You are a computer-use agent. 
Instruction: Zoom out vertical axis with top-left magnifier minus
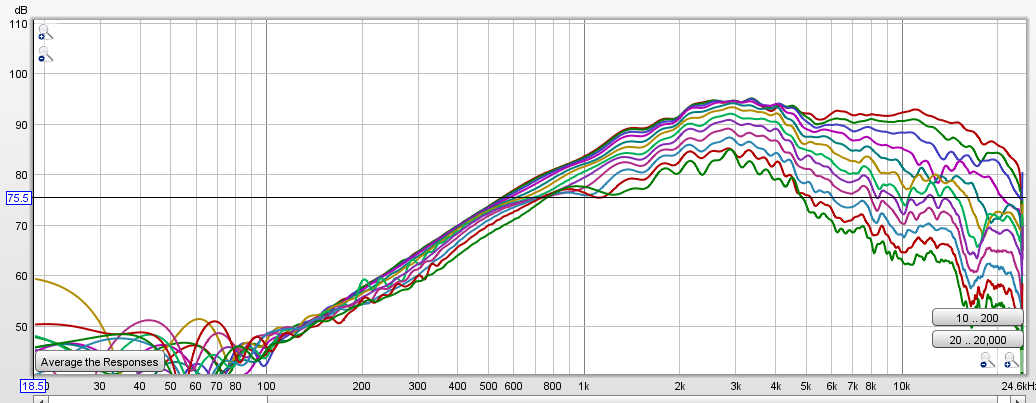[44, 54]
